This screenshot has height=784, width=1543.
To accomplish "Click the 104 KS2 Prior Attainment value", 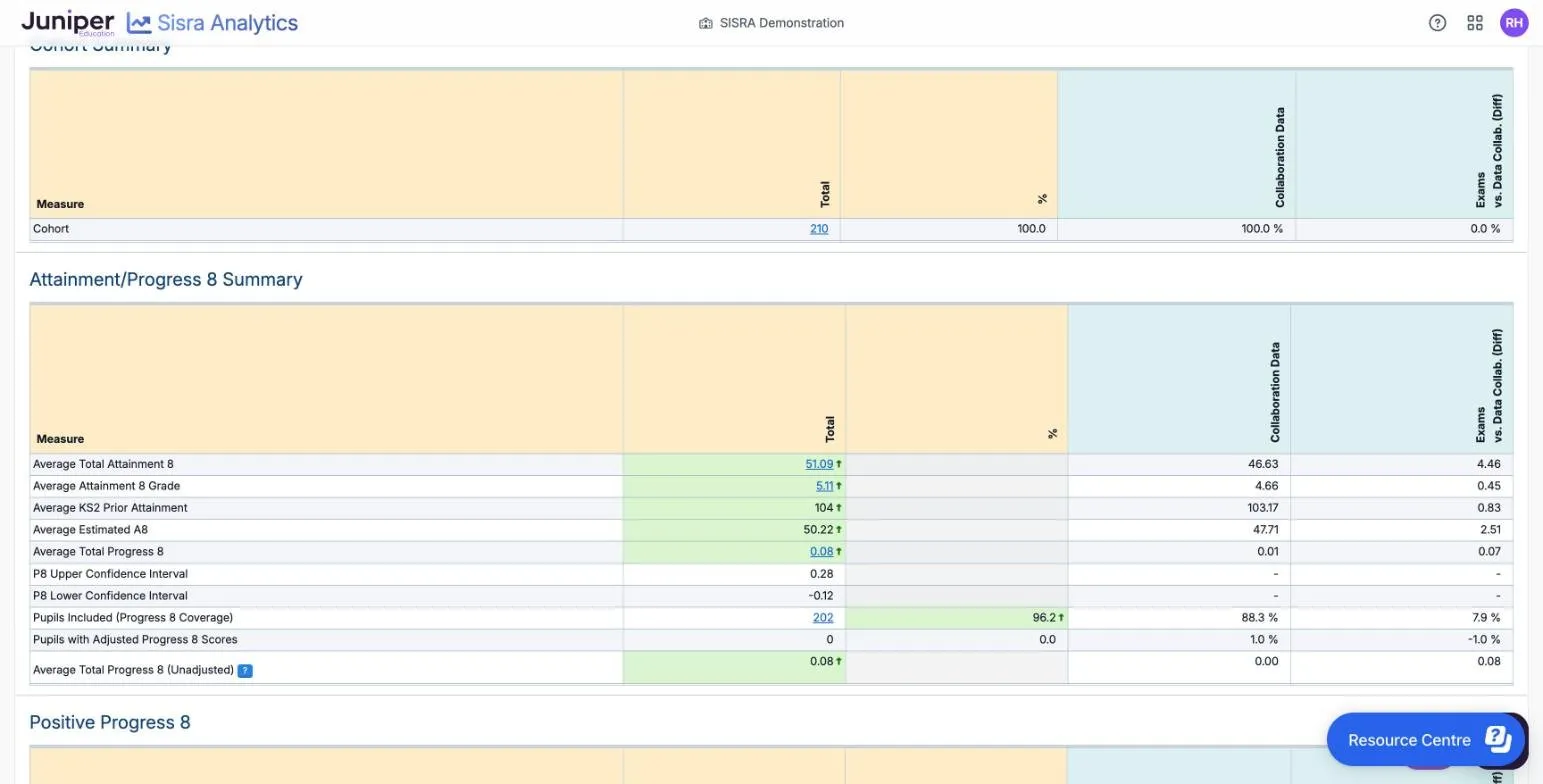I will (823, 508).
